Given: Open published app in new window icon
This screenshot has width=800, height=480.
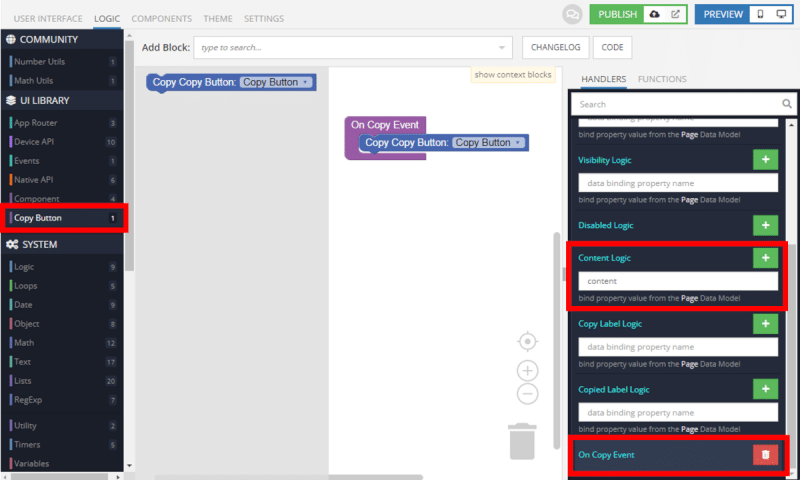Looking at the screenshot, I should point(676,14).
